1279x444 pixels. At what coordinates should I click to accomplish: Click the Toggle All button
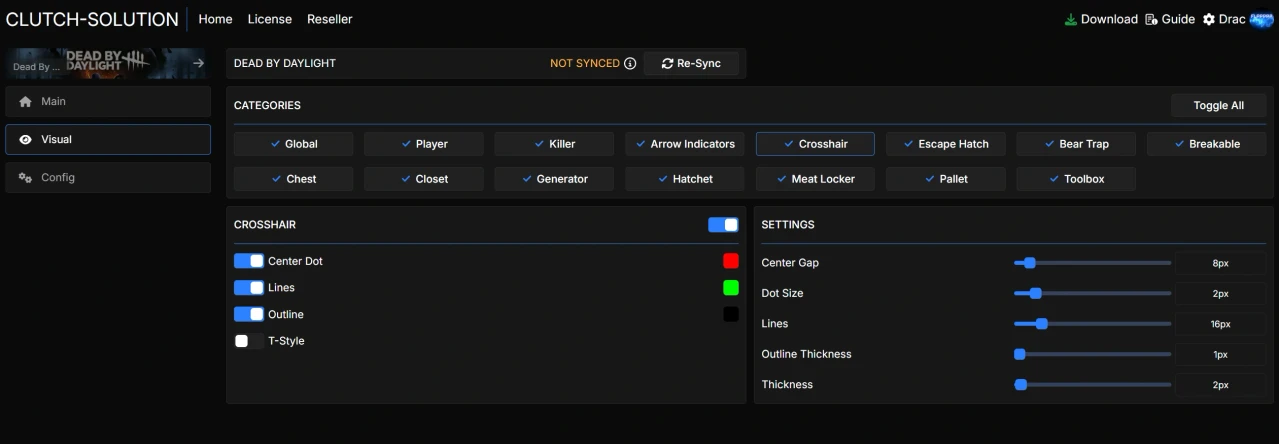(1218, 105)
